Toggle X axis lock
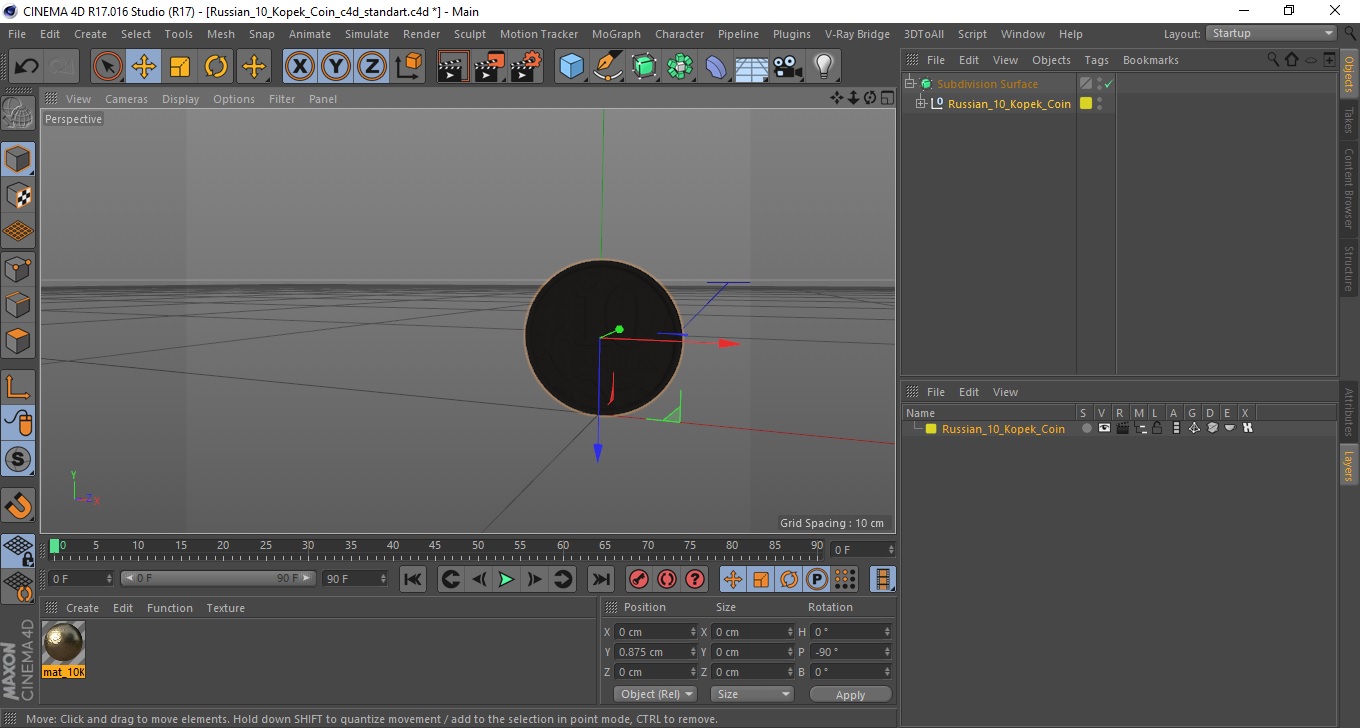The width and height of the screenshot is (1360, 728). point(299,67)
